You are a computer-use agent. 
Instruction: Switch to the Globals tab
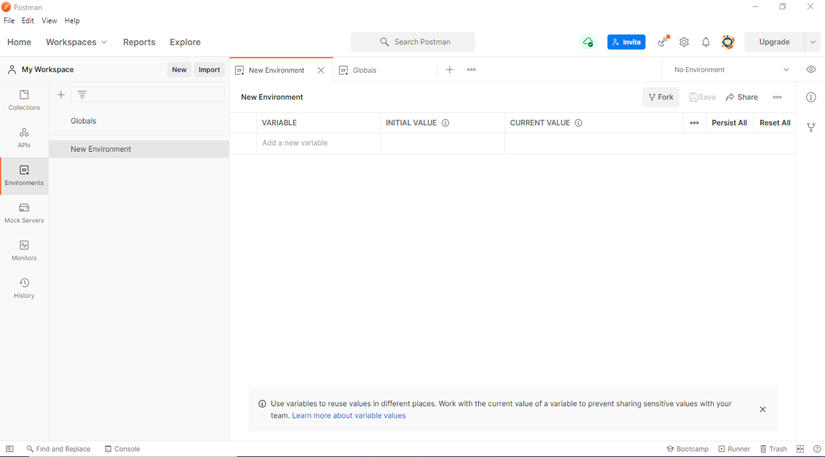(x=365, y=70)
